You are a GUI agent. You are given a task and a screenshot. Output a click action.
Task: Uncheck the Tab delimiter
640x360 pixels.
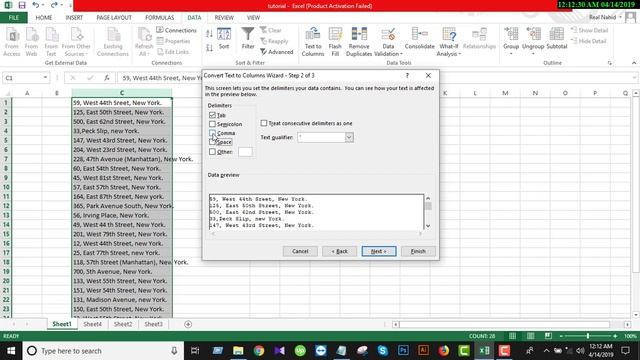(212, 115)
